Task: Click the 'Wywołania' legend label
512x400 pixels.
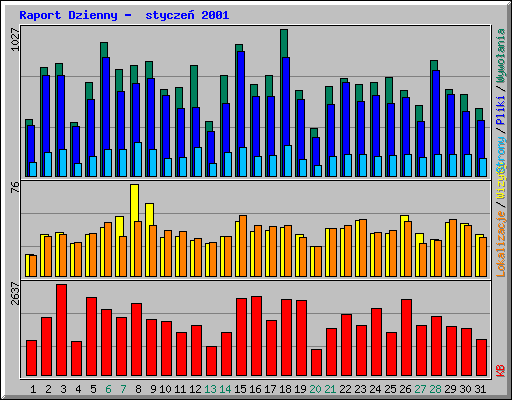Action: point(501,56)
